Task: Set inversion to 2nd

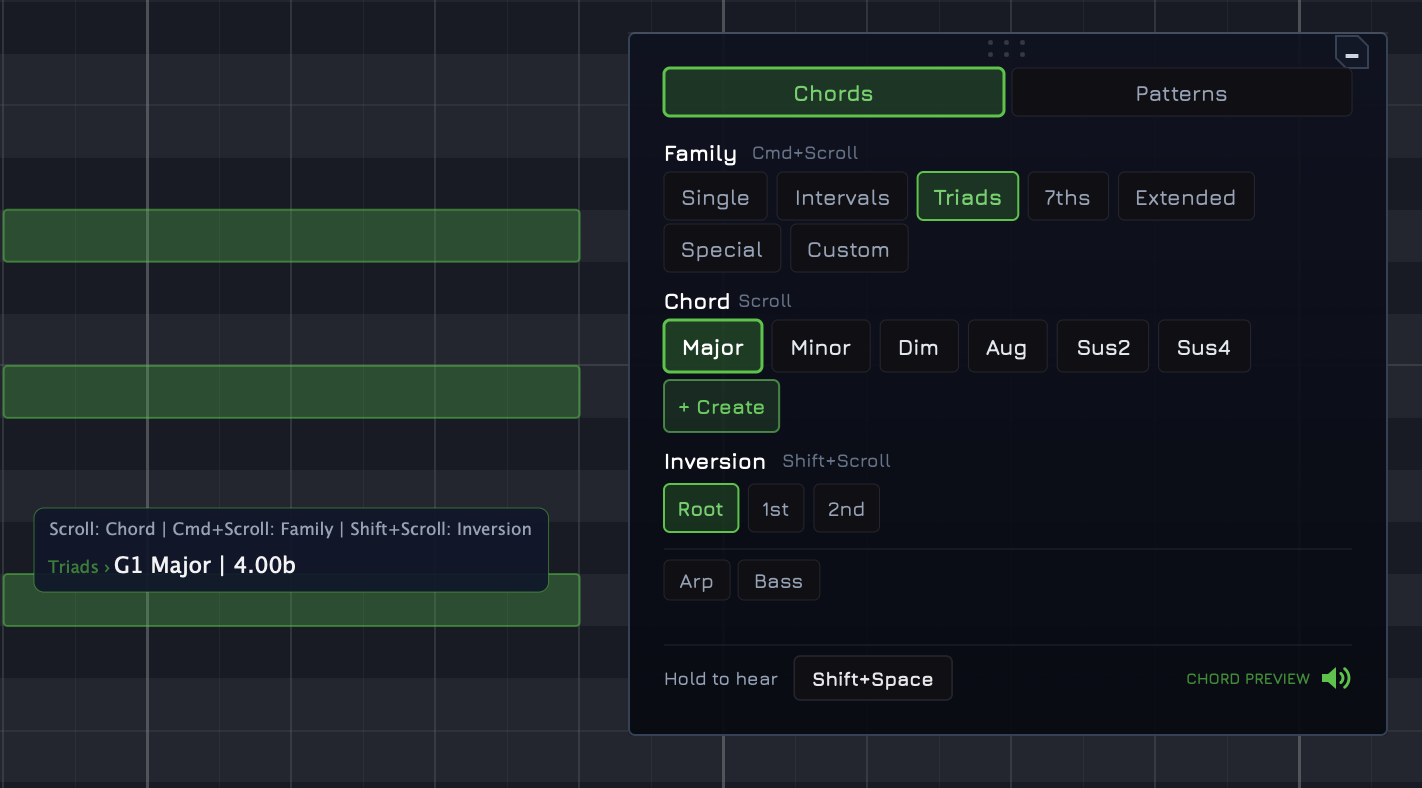Action: point(846,508)
